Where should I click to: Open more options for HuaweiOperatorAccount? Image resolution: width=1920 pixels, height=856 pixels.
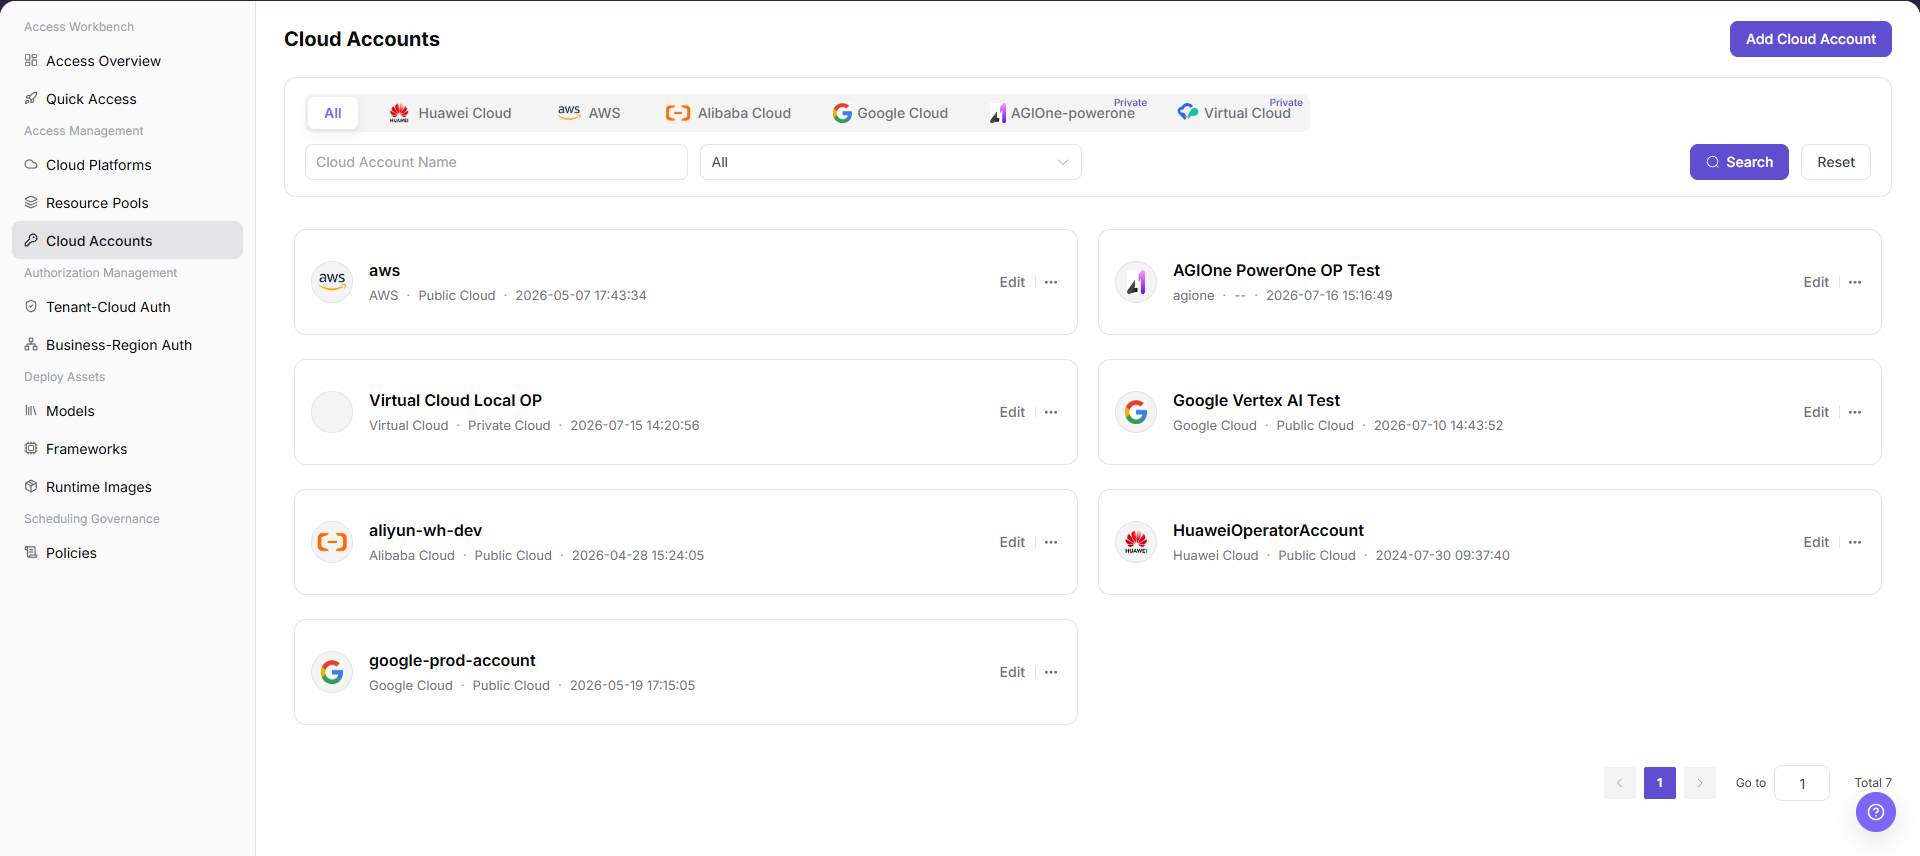(x=1855, y=542)
